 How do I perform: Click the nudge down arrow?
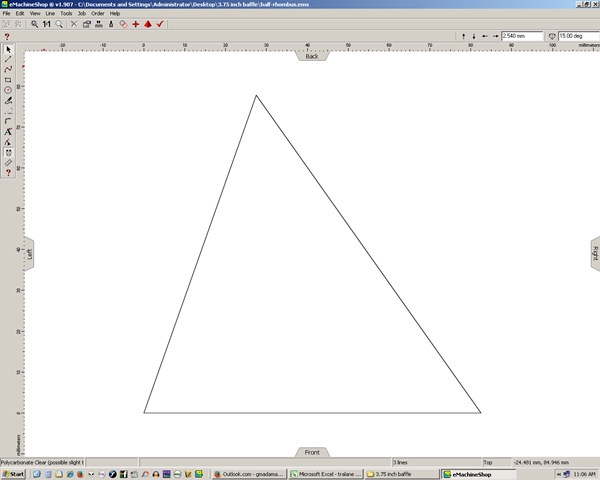[x=474, y=36]
